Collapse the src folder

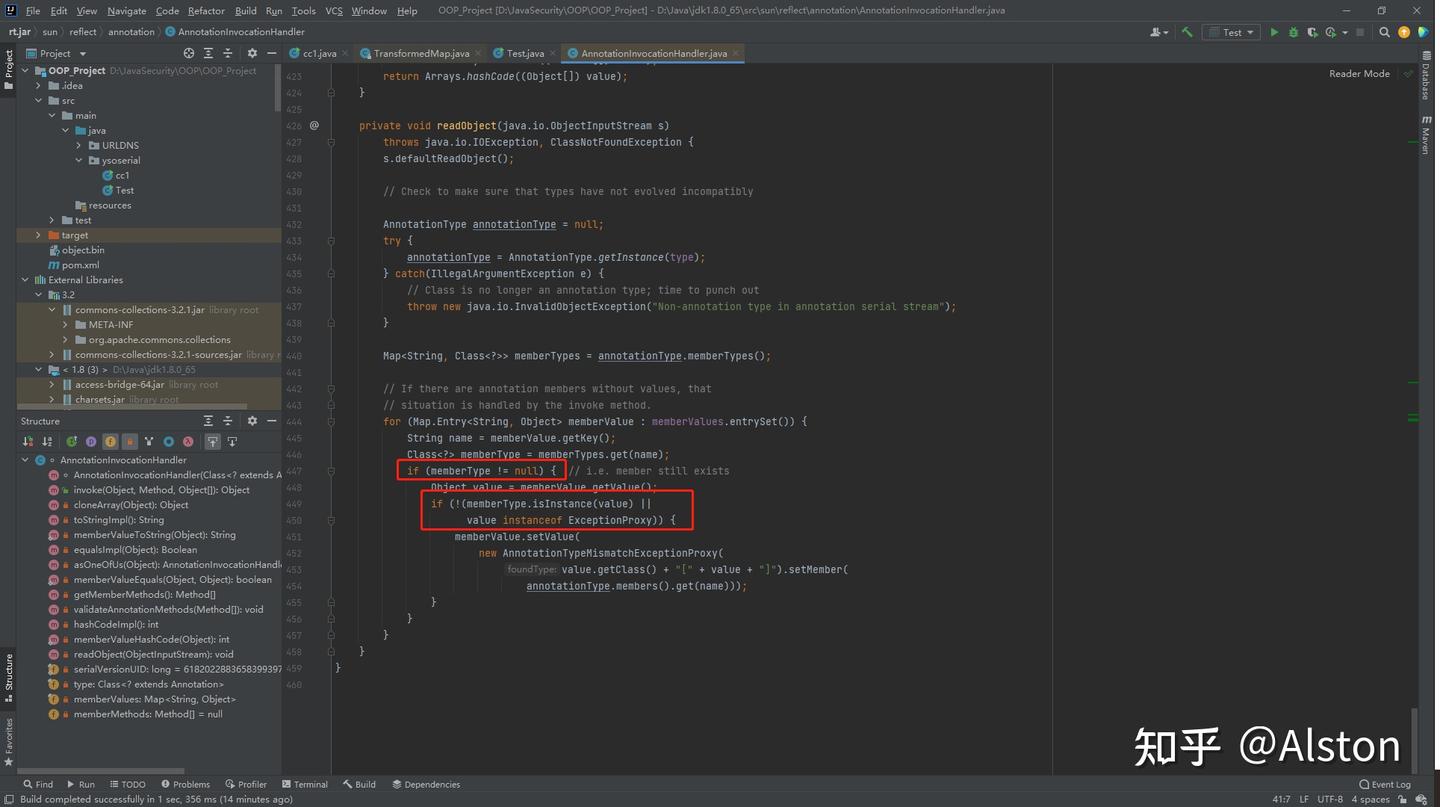pos(39,101)
